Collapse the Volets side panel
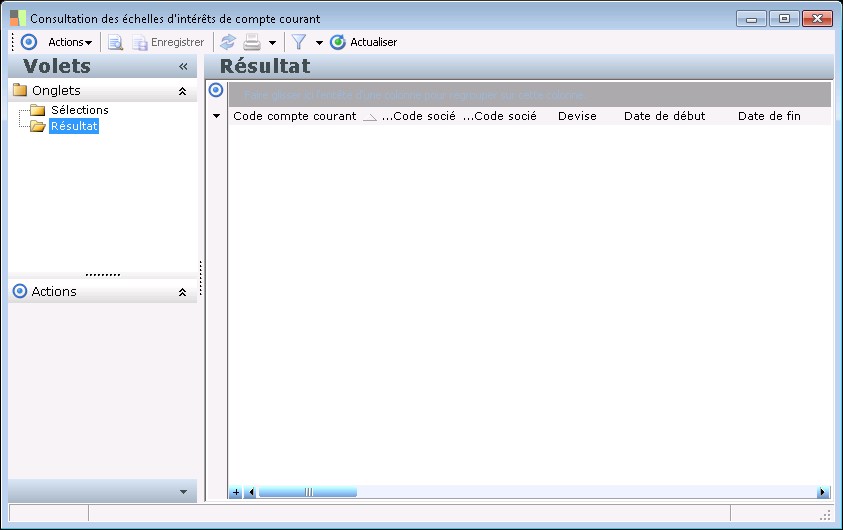The width and height of the screenshot is (843, 530). (x=183, y=67)
